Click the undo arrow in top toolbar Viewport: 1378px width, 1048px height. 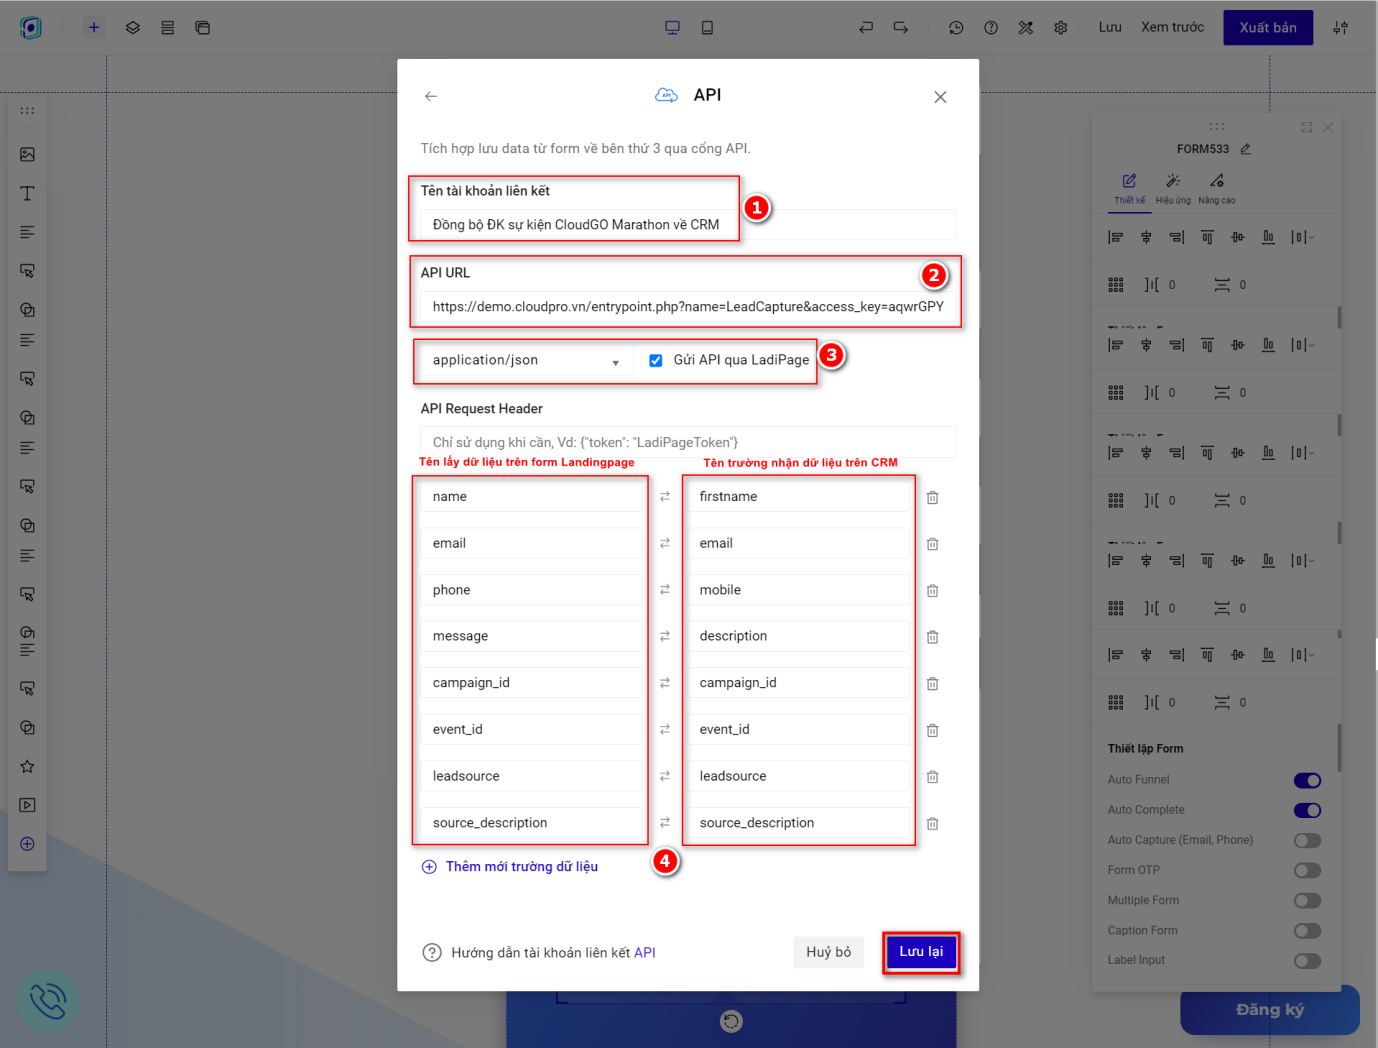click(866, 28)
